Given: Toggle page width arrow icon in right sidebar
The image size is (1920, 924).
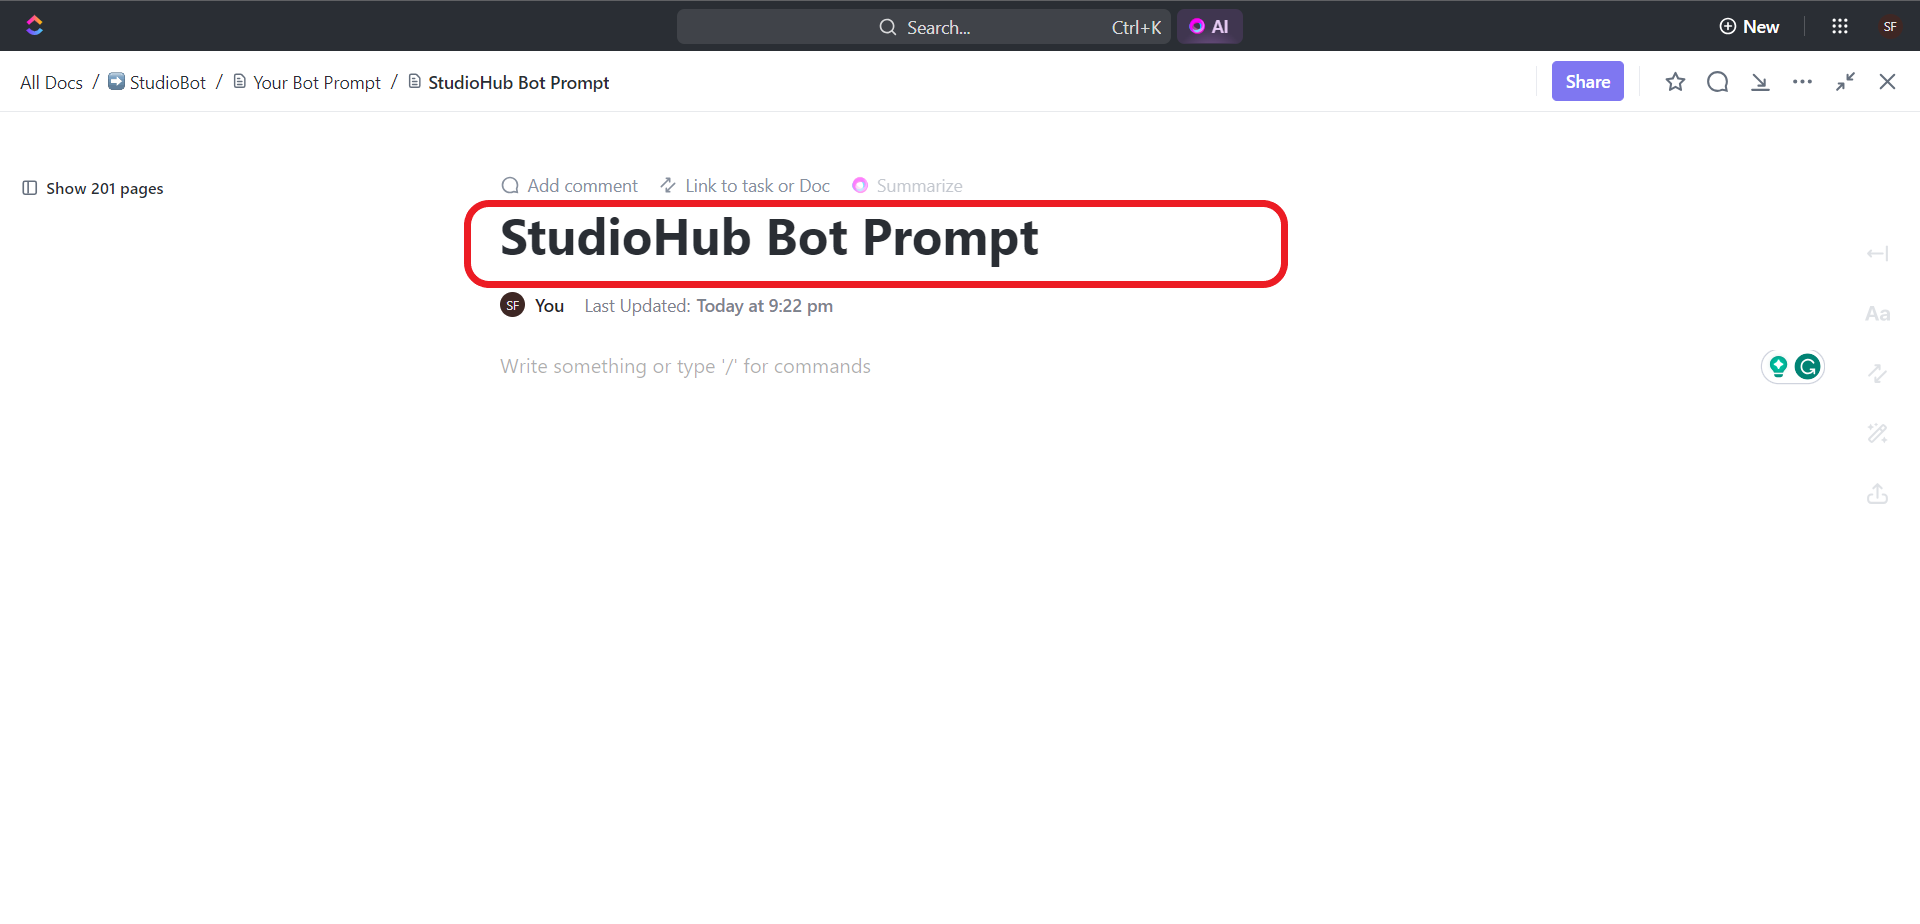Looking at the screenshot, I should click(x=1877, y=254).
